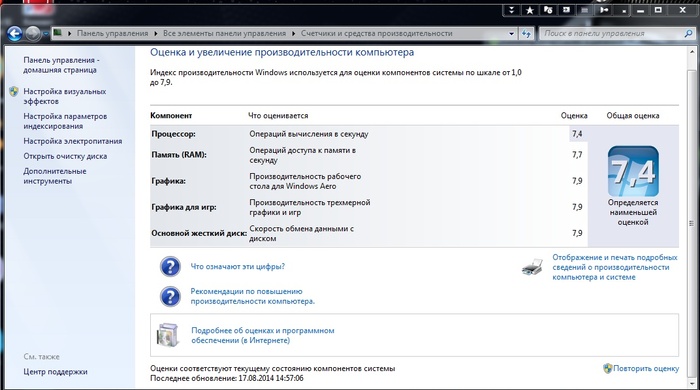
Task: Click the horizontal lines title bar button
Action: (584, 10)
